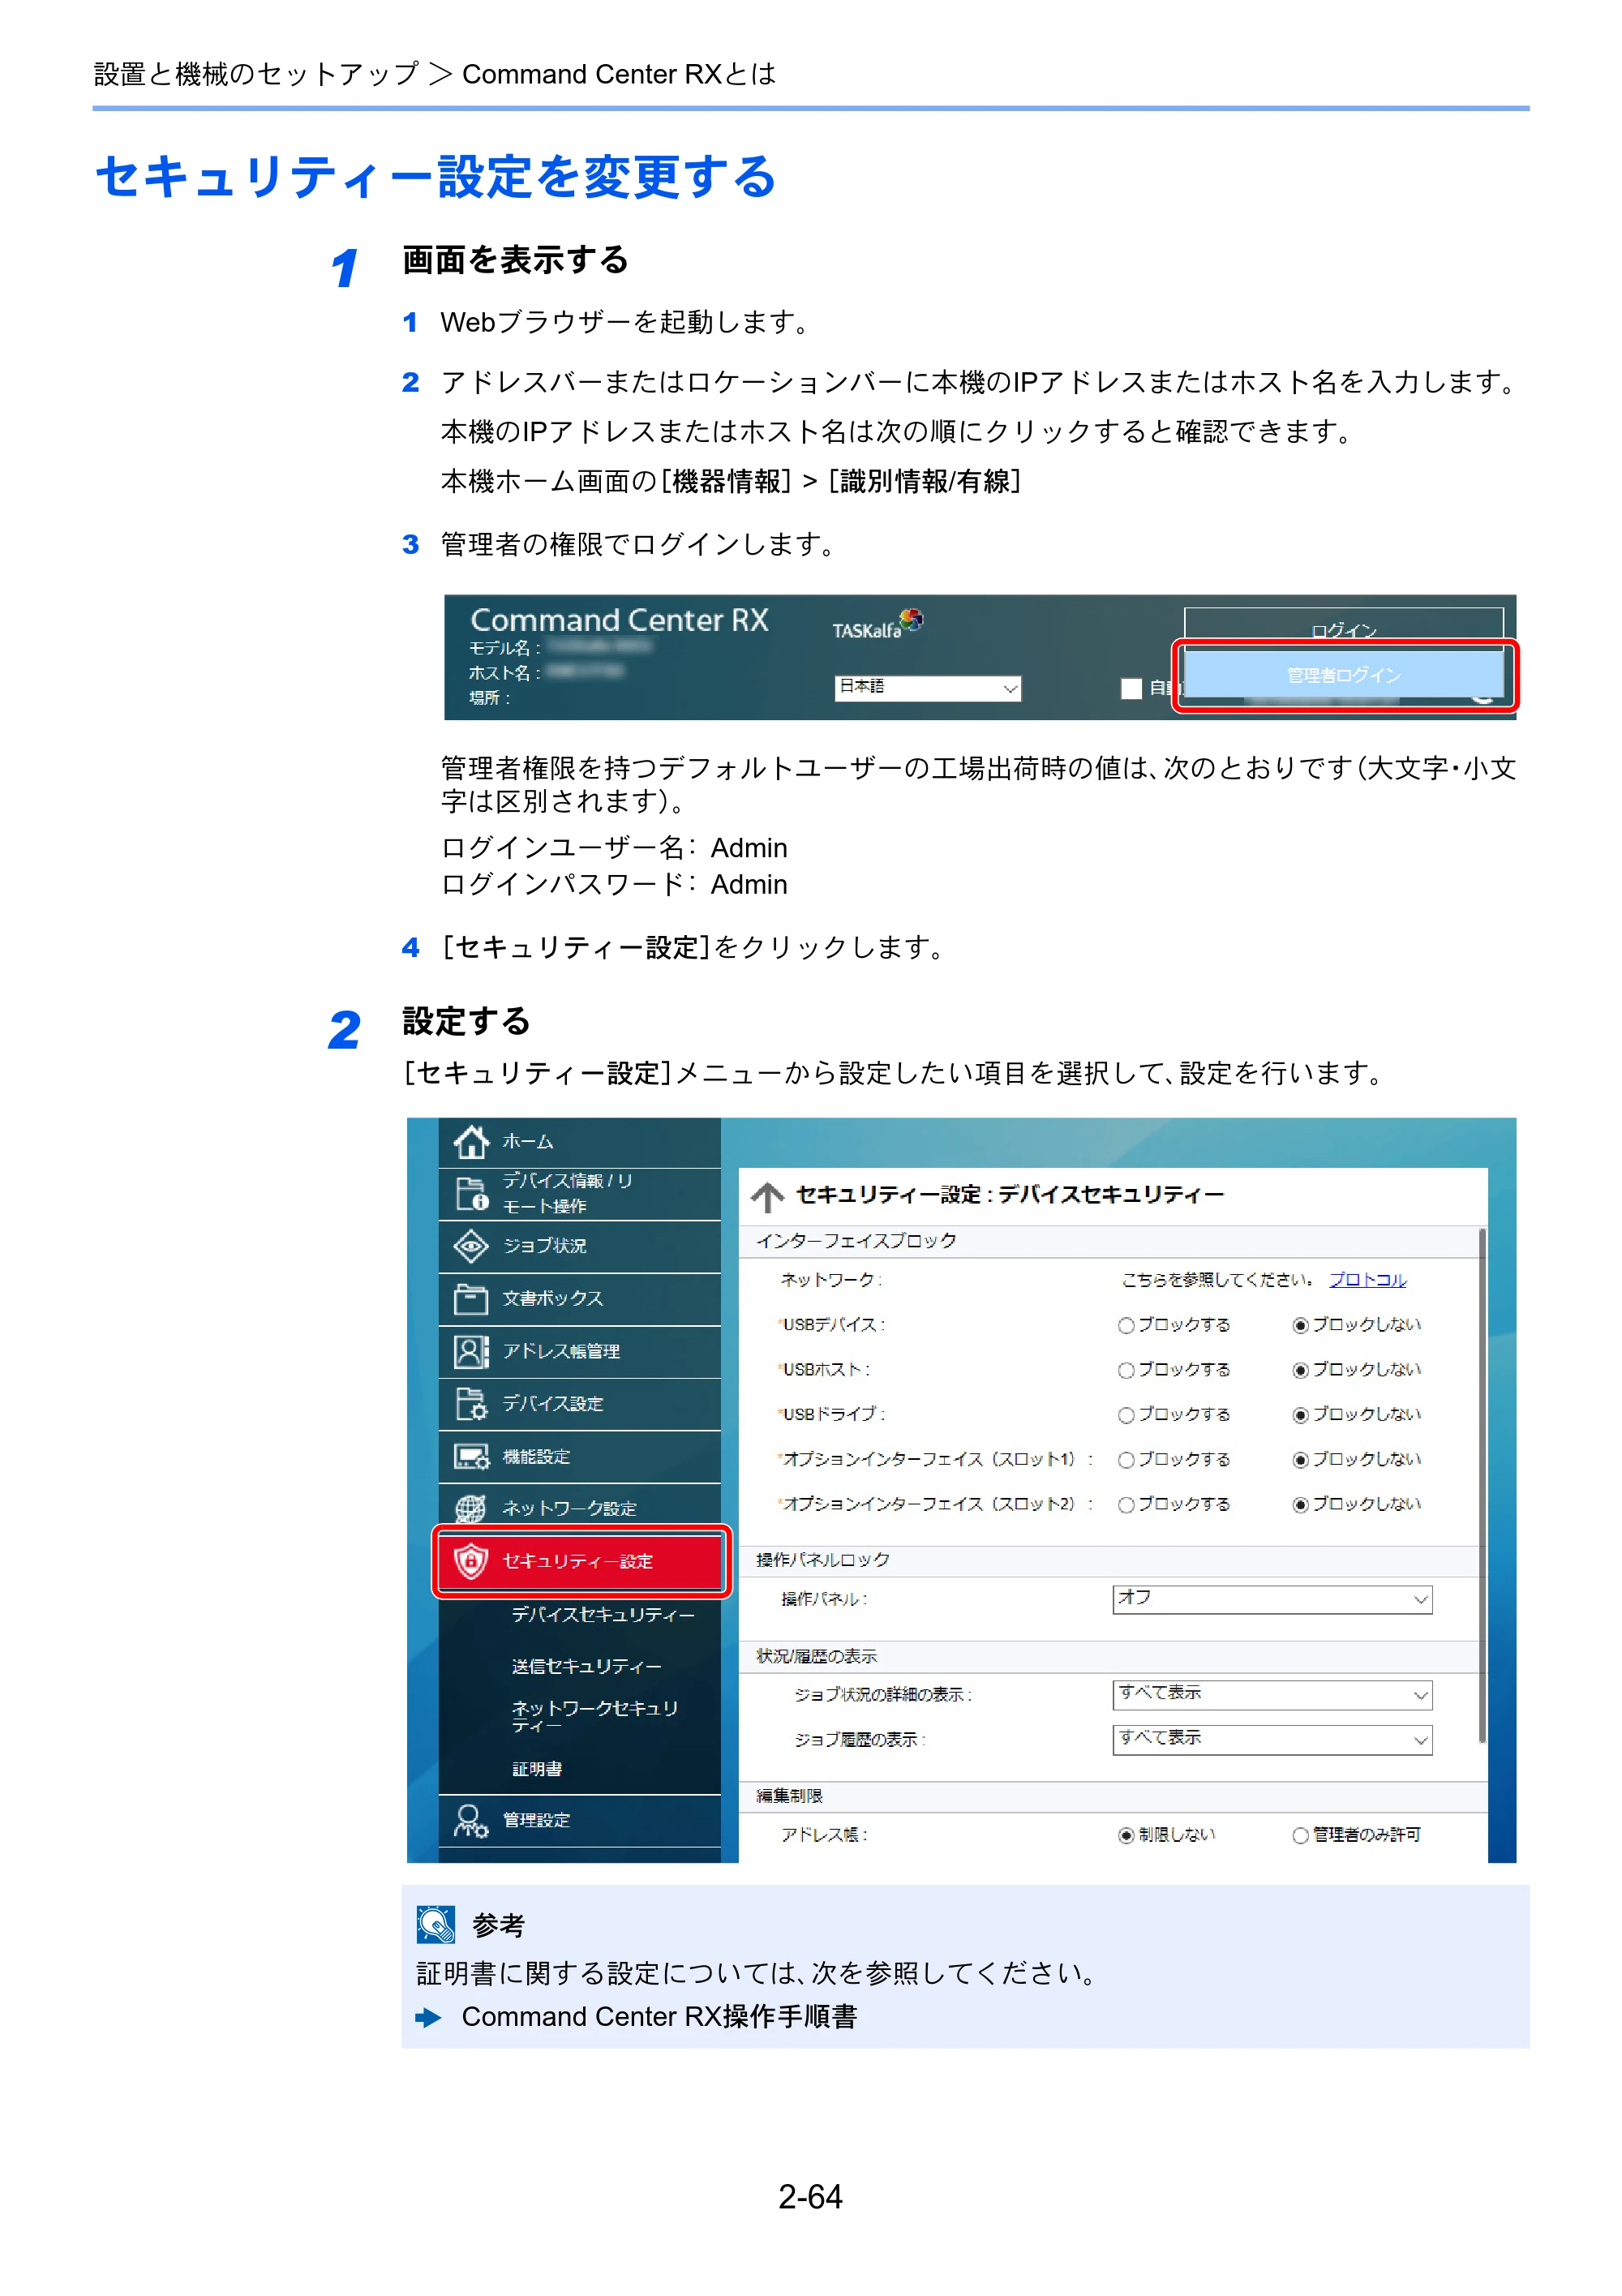
Task: Click the Network Settings globe icon
Action: (471, 1508)
